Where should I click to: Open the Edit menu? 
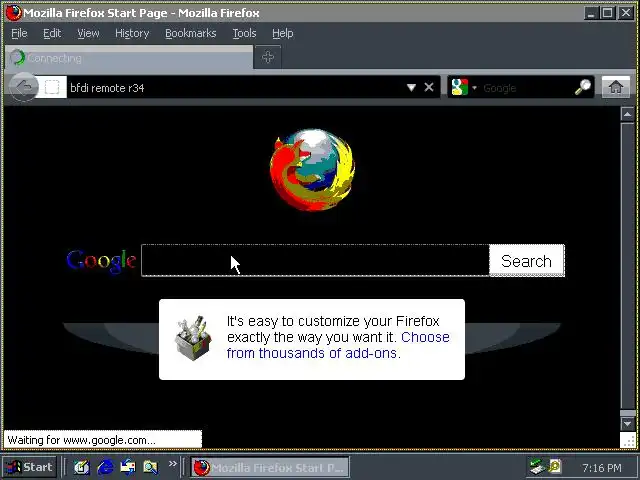(x=52, y=33)
